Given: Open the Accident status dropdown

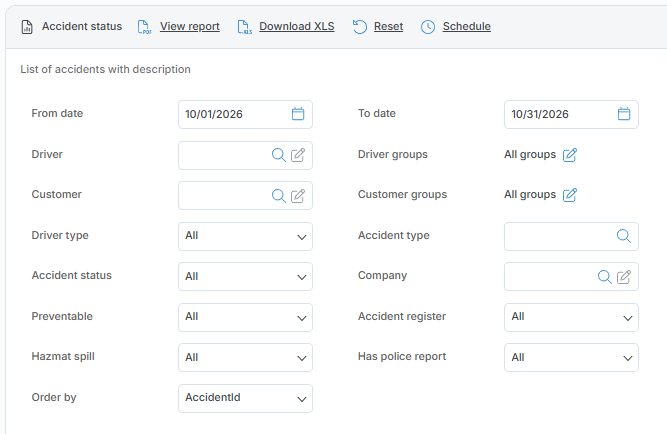Looking at the screenshot, I should click(x=245, y=277).
